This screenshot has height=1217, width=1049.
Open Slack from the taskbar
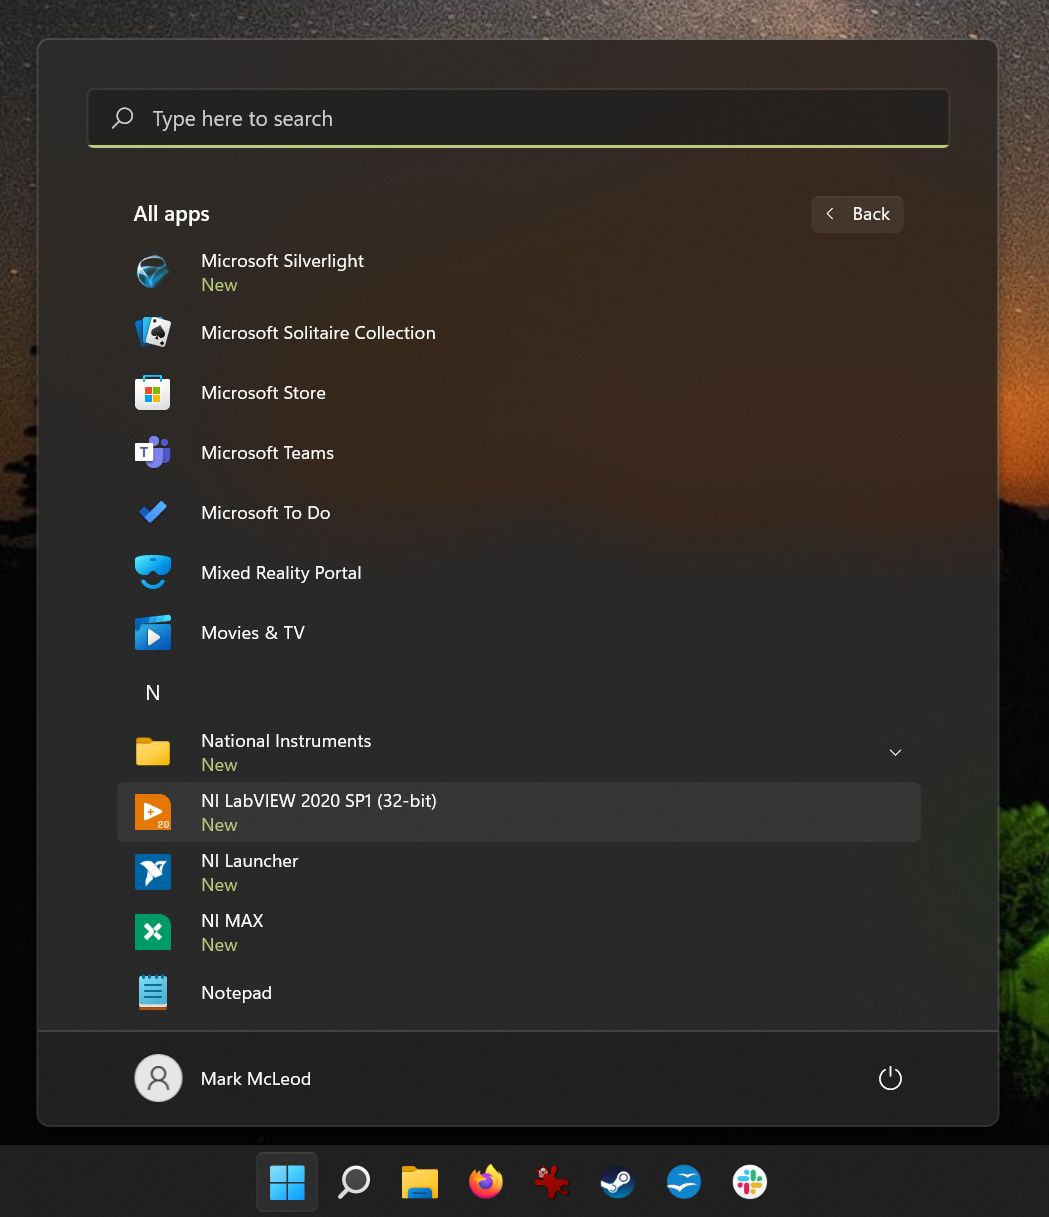tap(750, 1182)
